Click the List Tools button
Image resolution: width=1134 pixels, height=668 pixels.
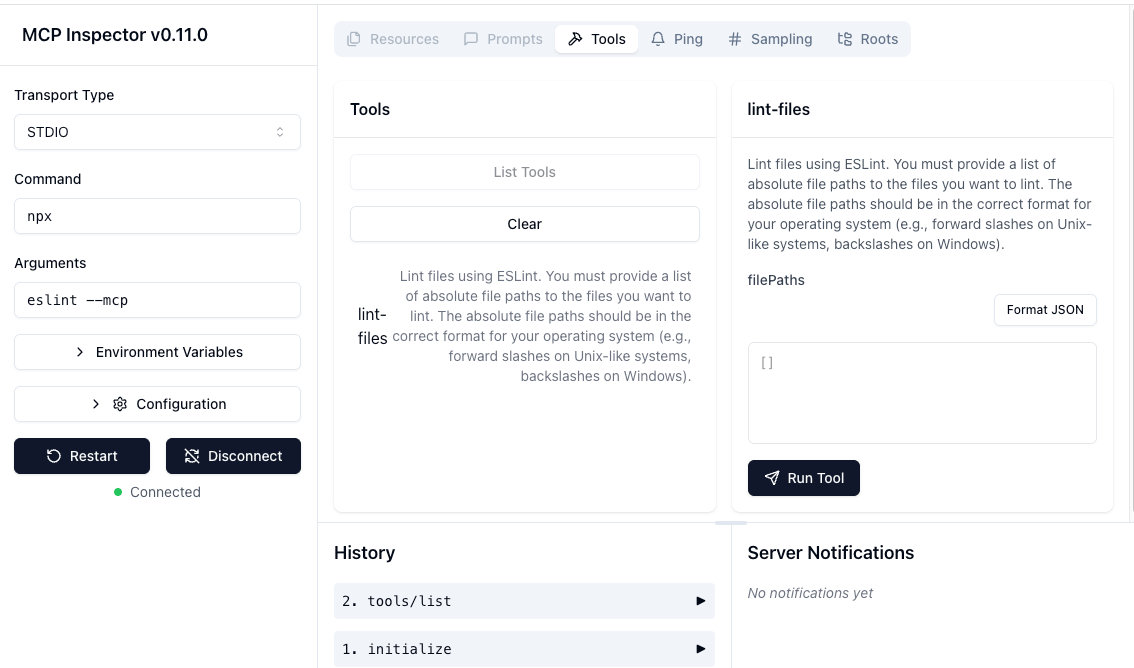[x=524, y=172]
